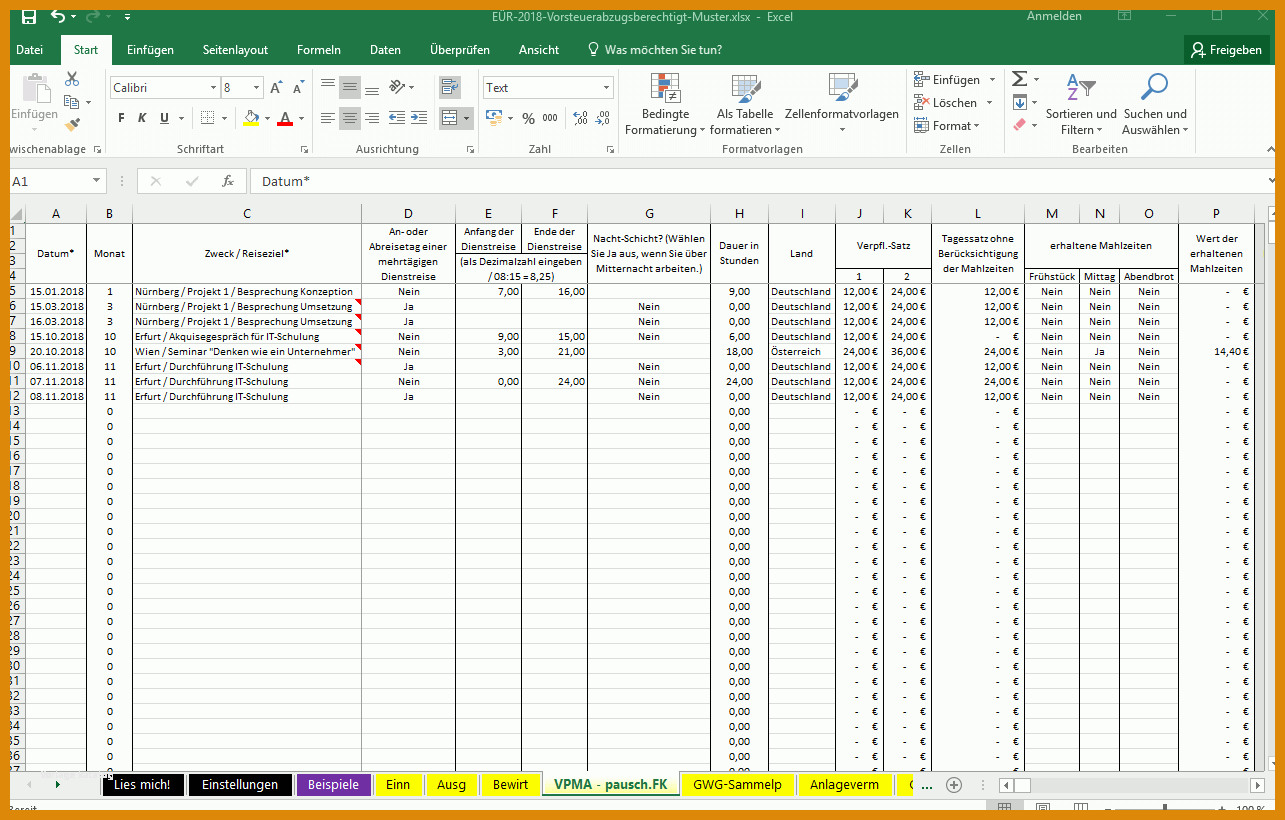Click the Undo arrow in quick access toolbar
Image resolution: width=1285 pixels, height=820 pixels.
58,16
